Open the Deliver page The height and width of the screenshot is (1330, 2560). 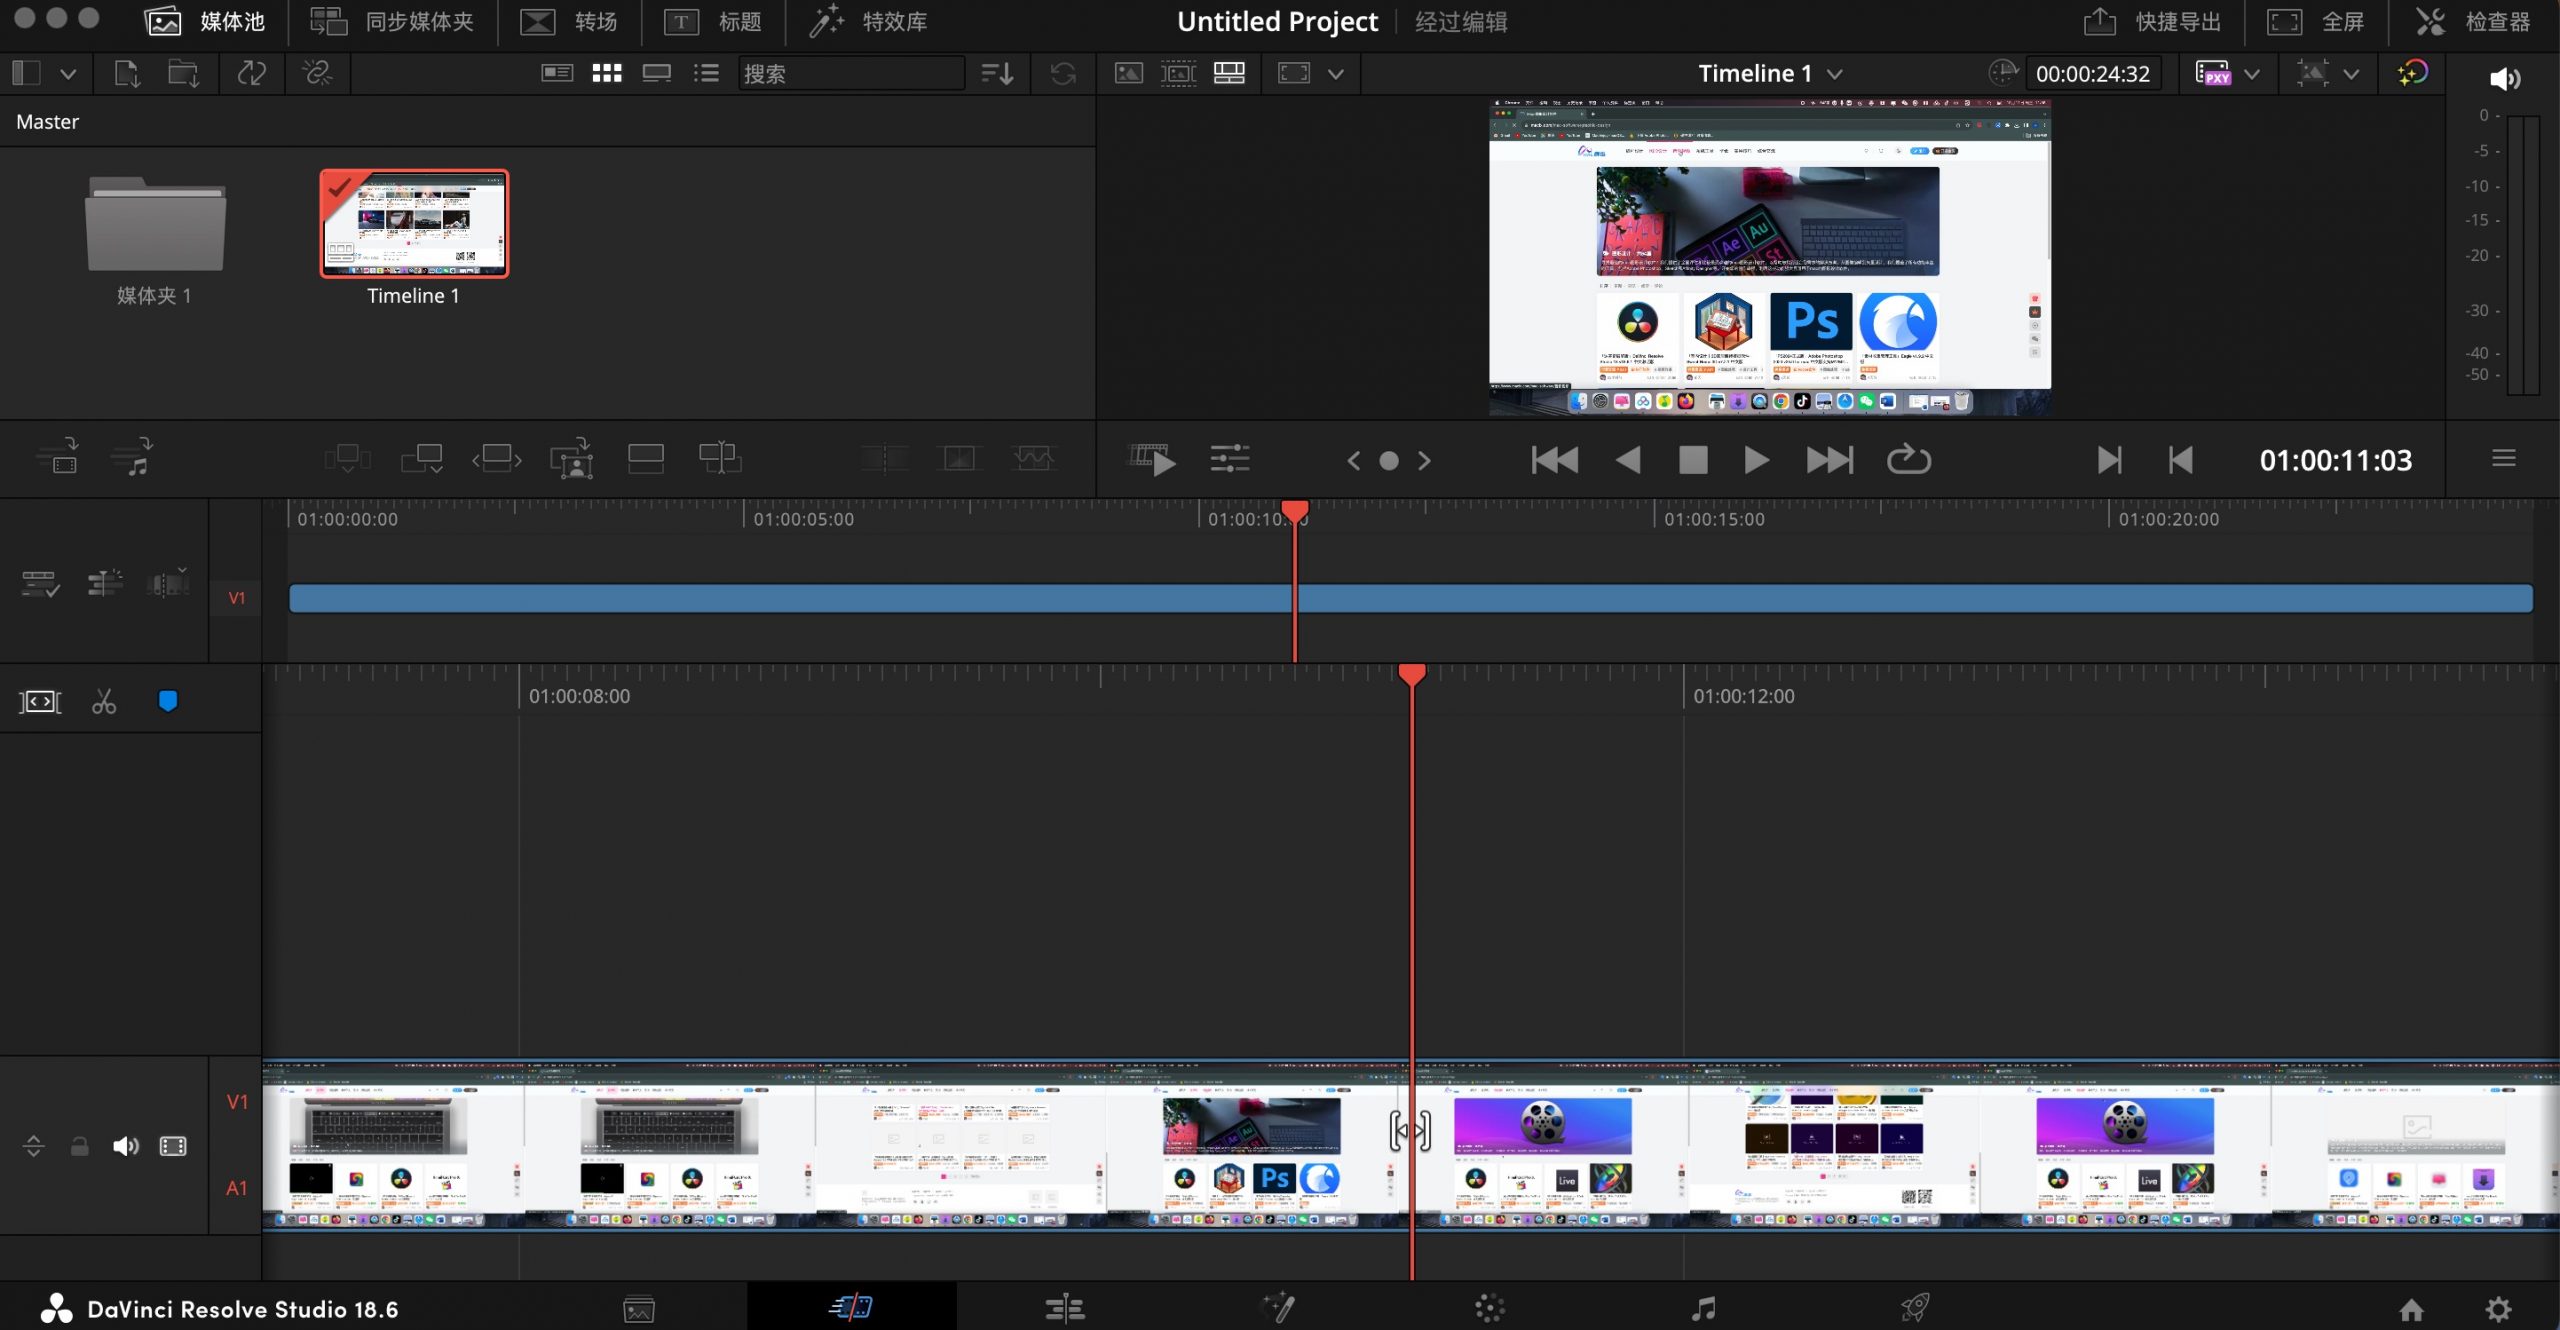(x=1916, y=1307)
